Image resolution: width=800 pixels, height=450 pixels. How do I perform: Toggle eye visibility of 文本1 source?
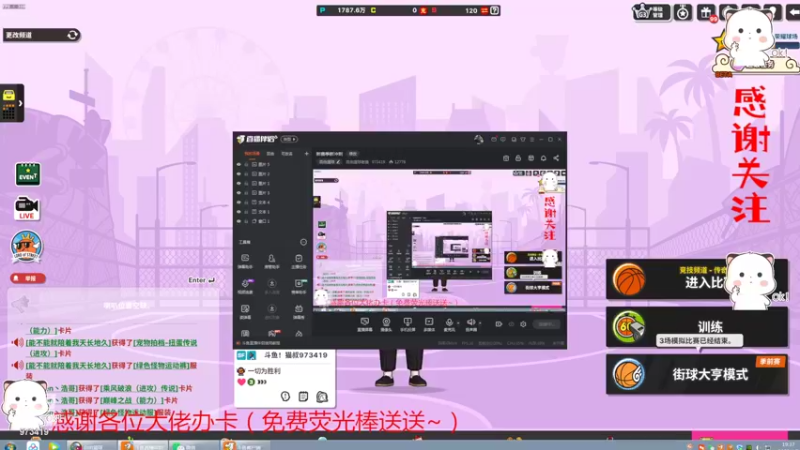pos(239,212)
